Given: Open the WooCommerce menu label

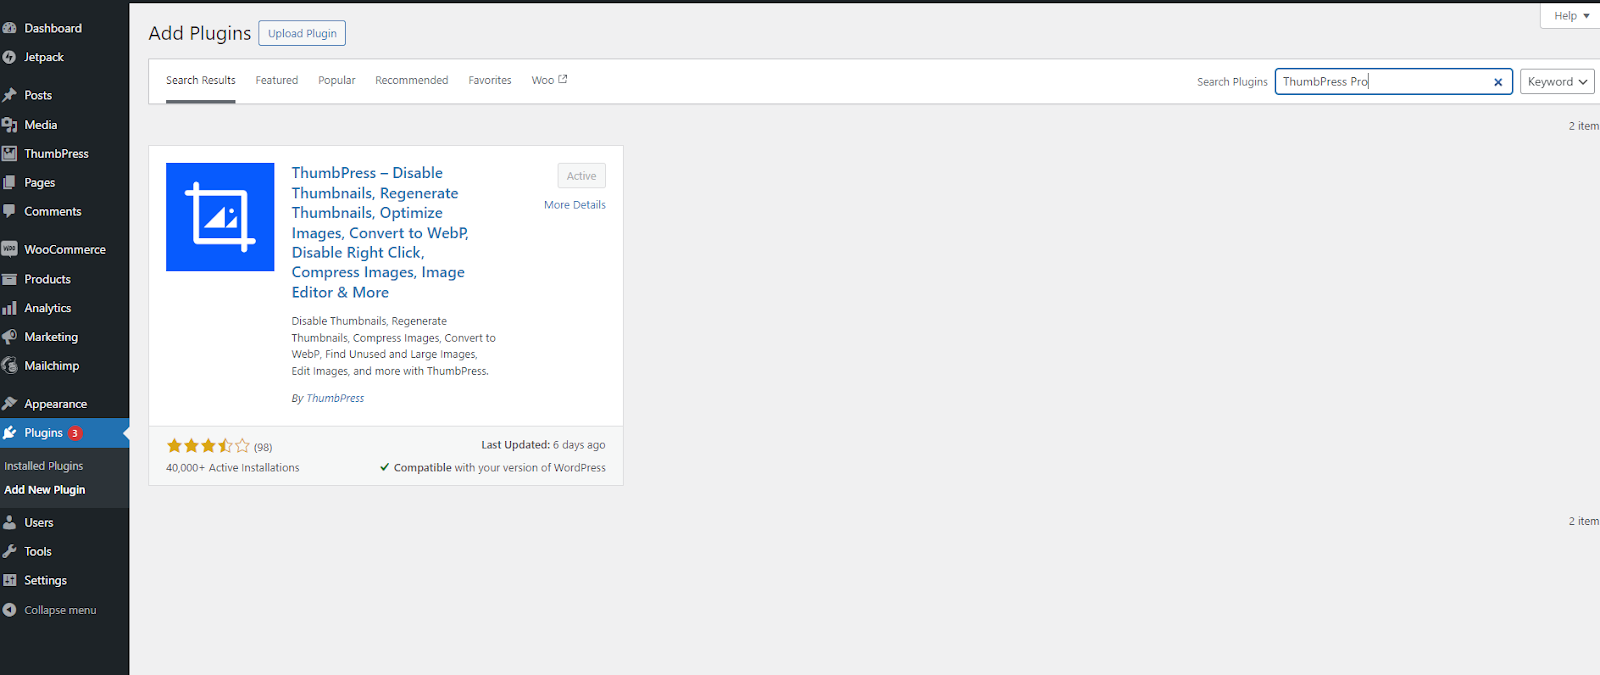Looking at the screenshot, I should [65, 250].
